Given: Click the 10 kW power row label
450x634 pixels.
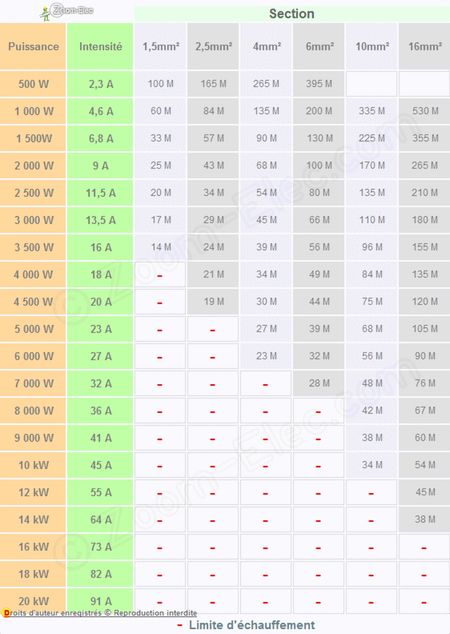Looking at the screenshot, I should [33, 465].
